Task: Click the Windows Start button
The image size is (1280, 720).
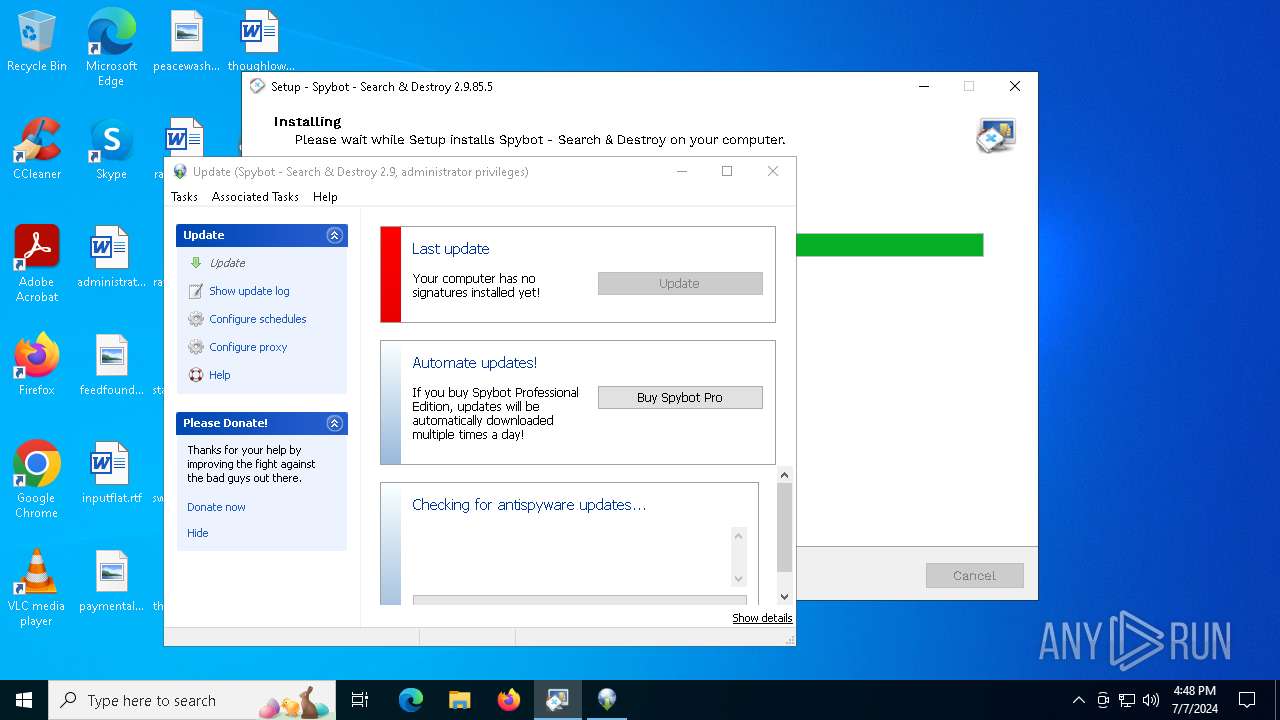Action: 24,700
